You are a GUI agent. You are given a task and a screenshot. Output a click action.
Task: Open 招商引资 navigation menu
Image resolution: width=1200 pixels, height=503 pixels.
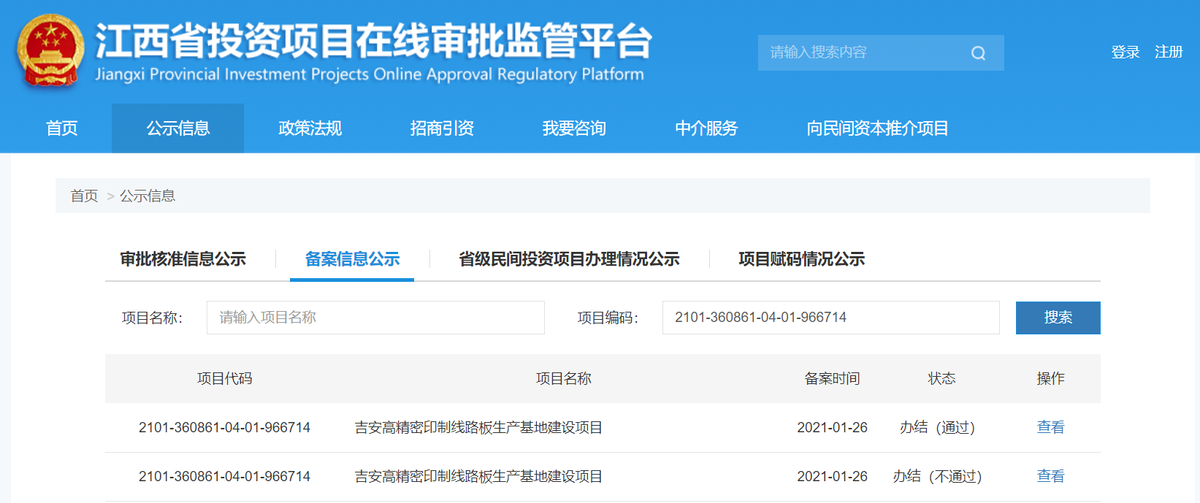click(x=442, y=128)
